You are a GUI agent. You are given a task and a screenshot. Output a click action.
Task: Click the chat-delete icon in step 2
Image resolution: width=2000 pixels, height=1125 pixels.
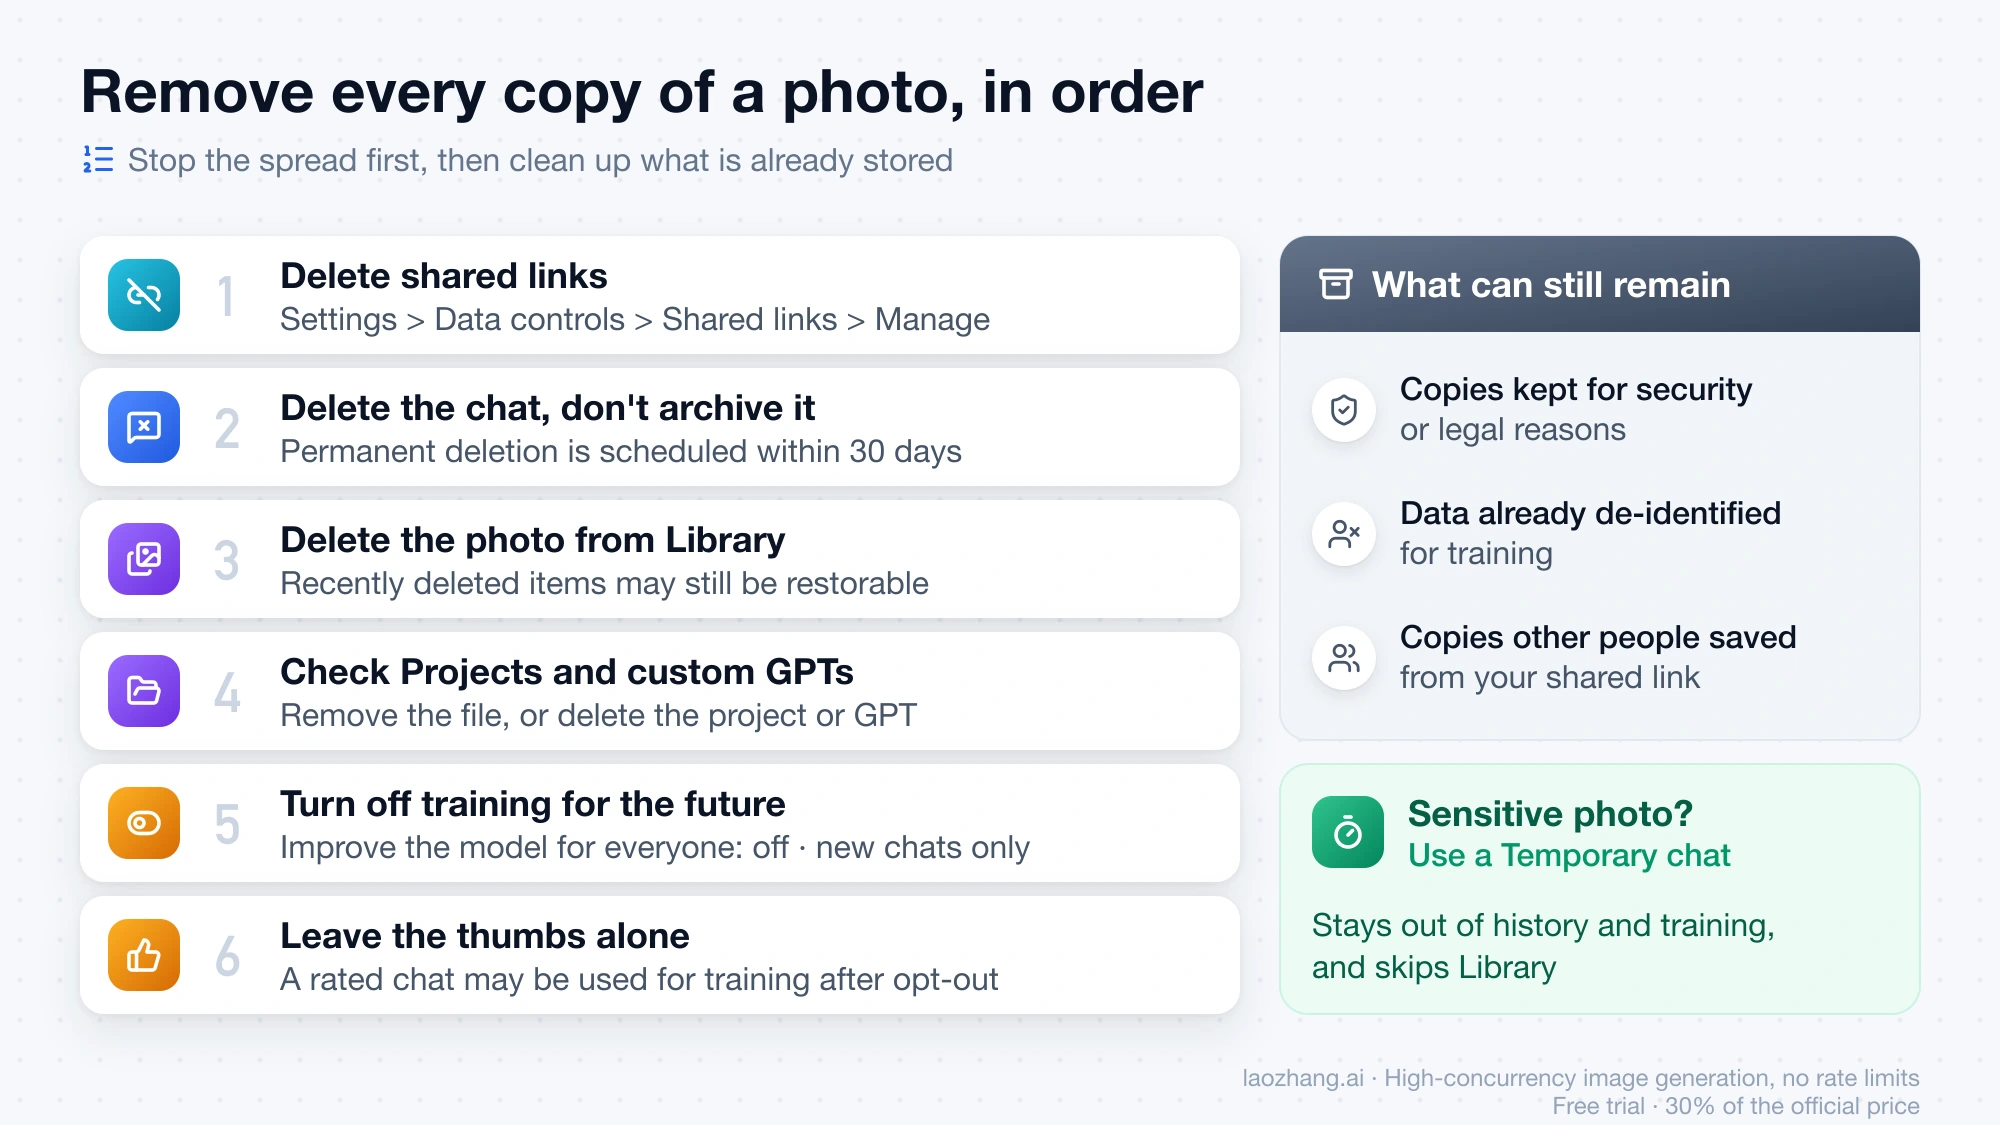[144, 427]
